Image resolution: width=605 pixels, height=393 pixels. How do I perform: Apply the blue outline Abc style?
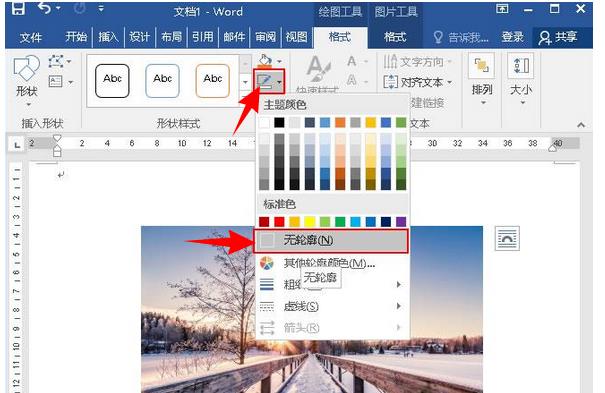click(x=162, y=81)
